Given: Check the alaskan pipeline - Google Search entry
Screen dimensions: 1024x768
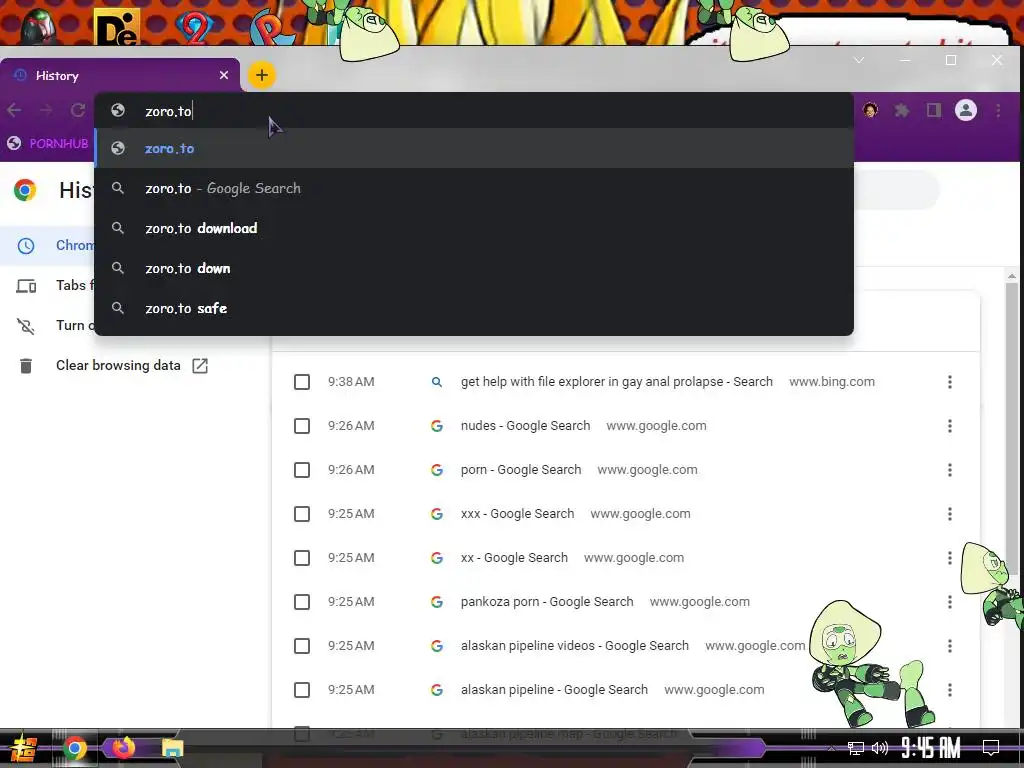Looking at the screenshot, I should (302, 690).
